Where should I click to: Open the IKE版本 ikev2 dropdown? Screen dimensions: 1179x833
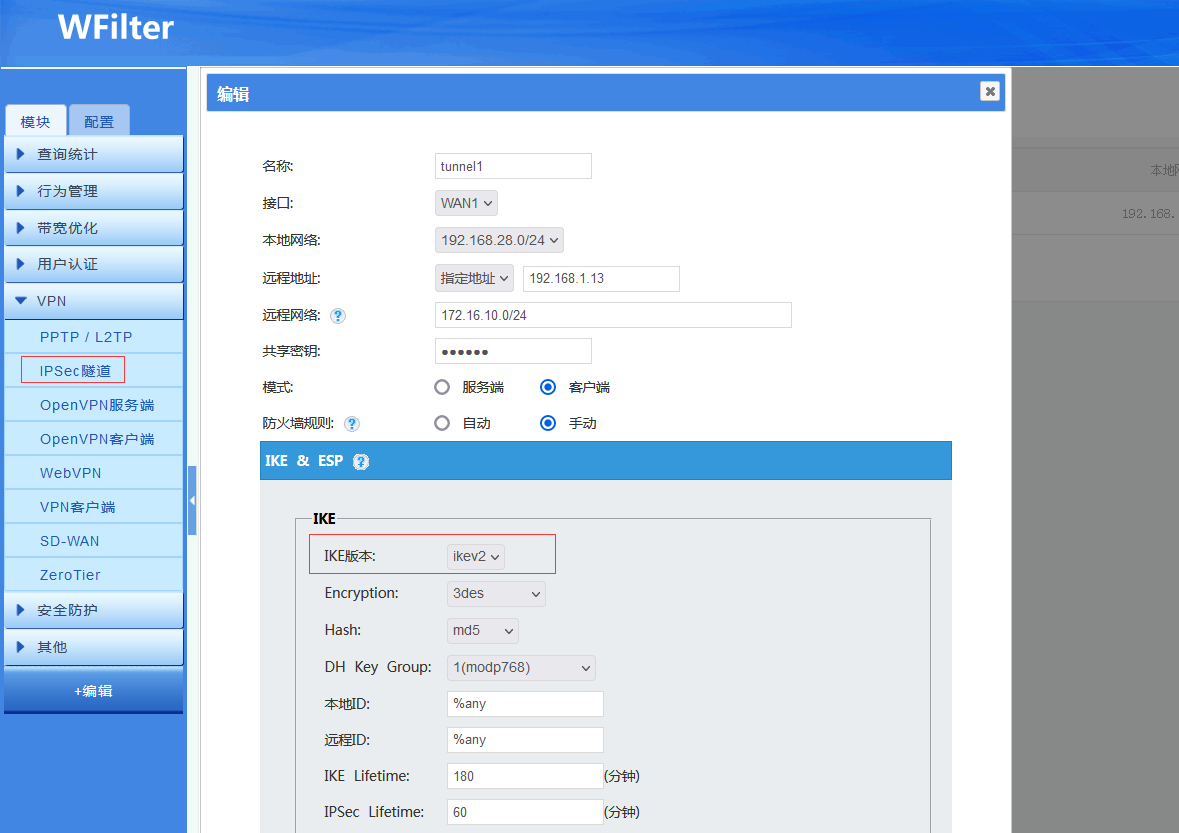[475, 556]
